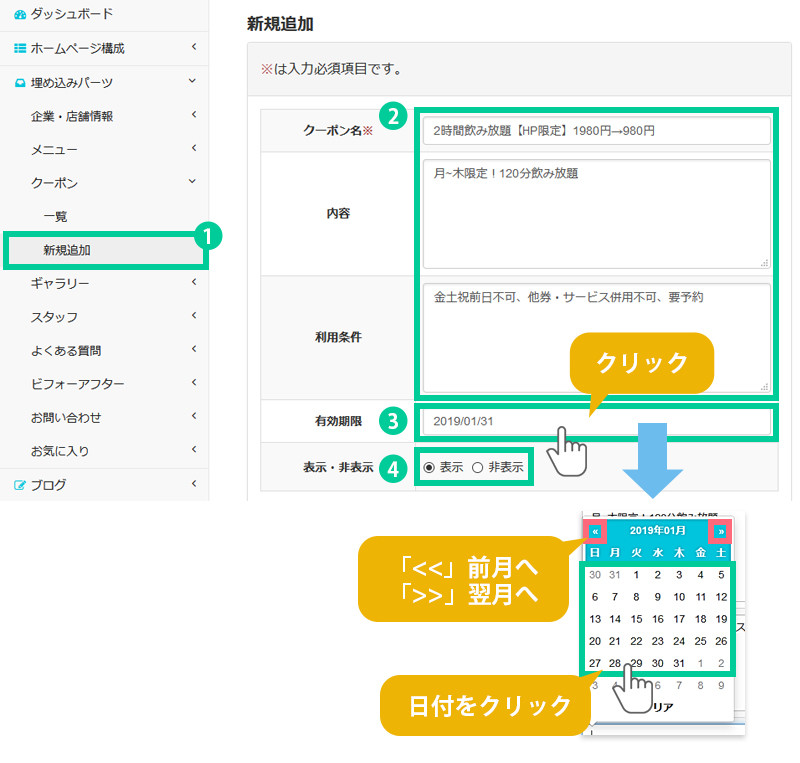
Task: Pick January 28 in the calendar
Action: [616, 664]
